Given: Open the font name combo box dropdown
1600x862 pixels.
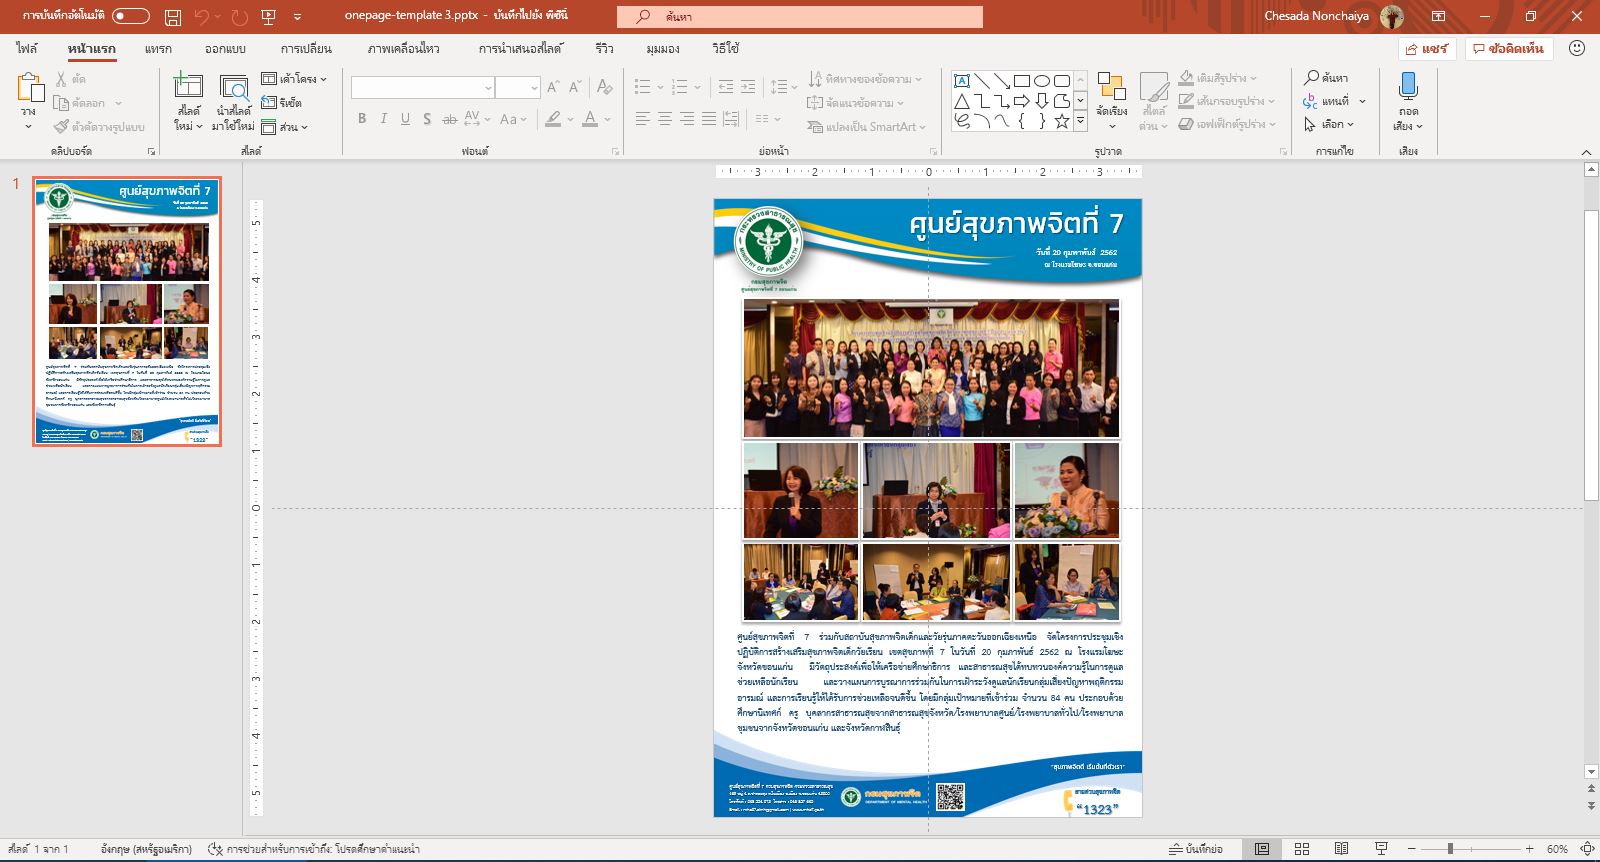Looking at the screenshot, I should click(487, 88).
